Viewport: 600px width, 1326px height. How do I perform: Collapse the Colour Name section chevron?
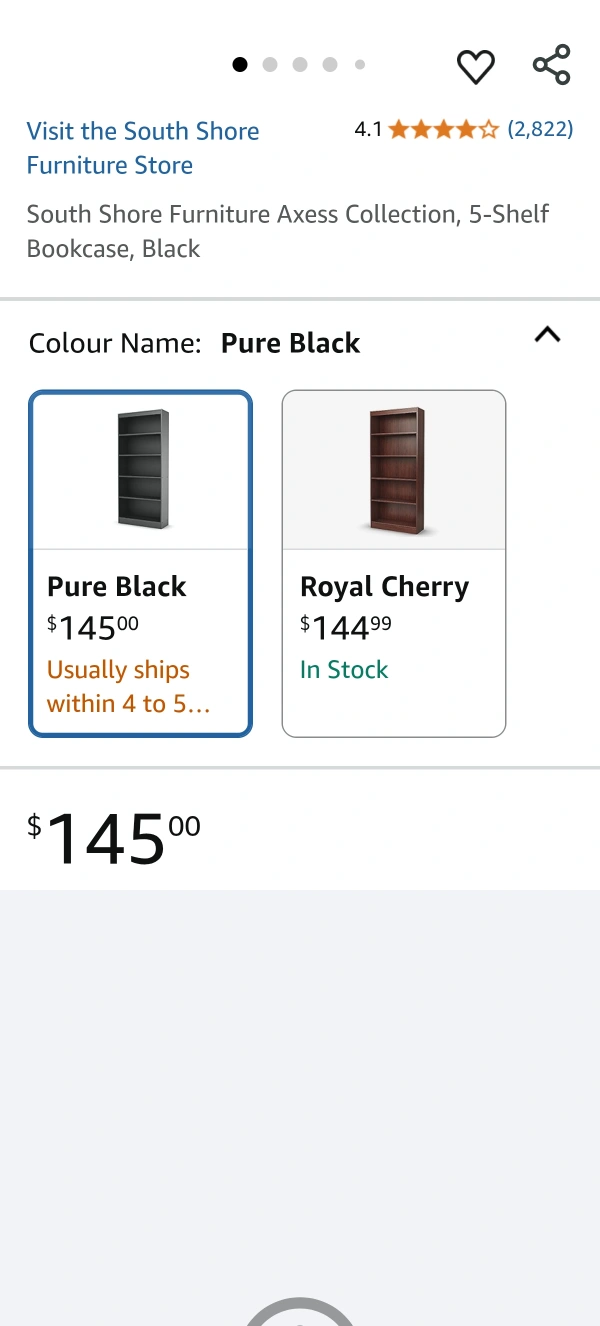click(547, 336)
